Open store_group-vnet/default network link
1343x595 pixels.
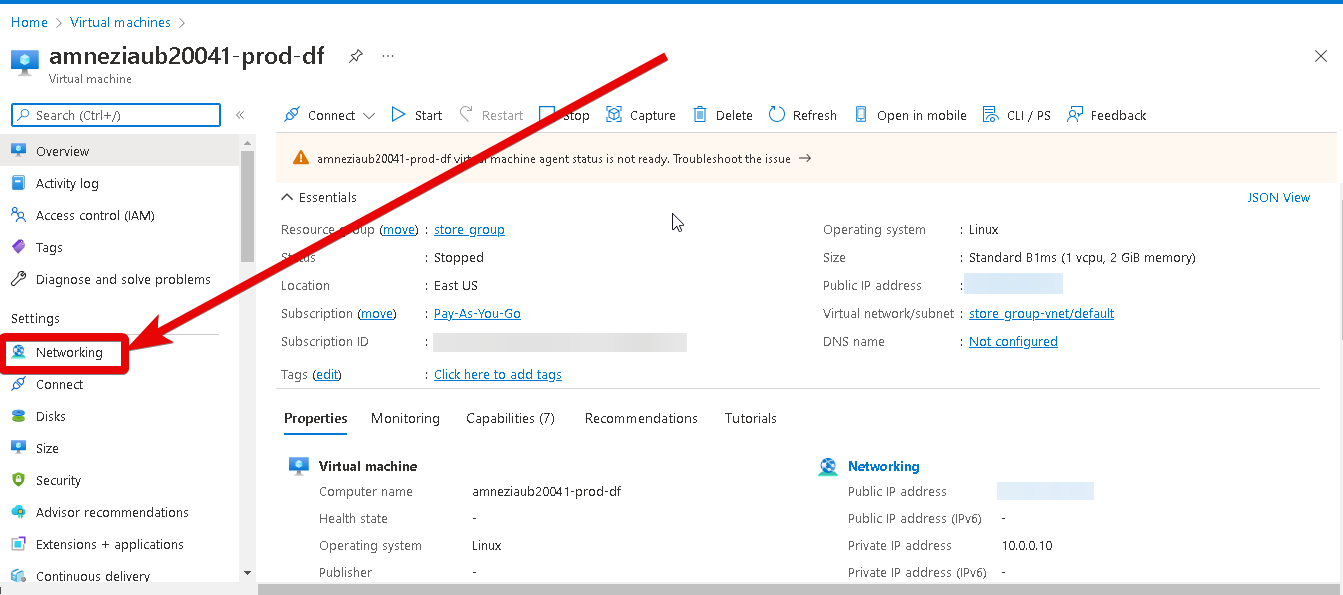pyautogui.click(x=1041, y=313)
